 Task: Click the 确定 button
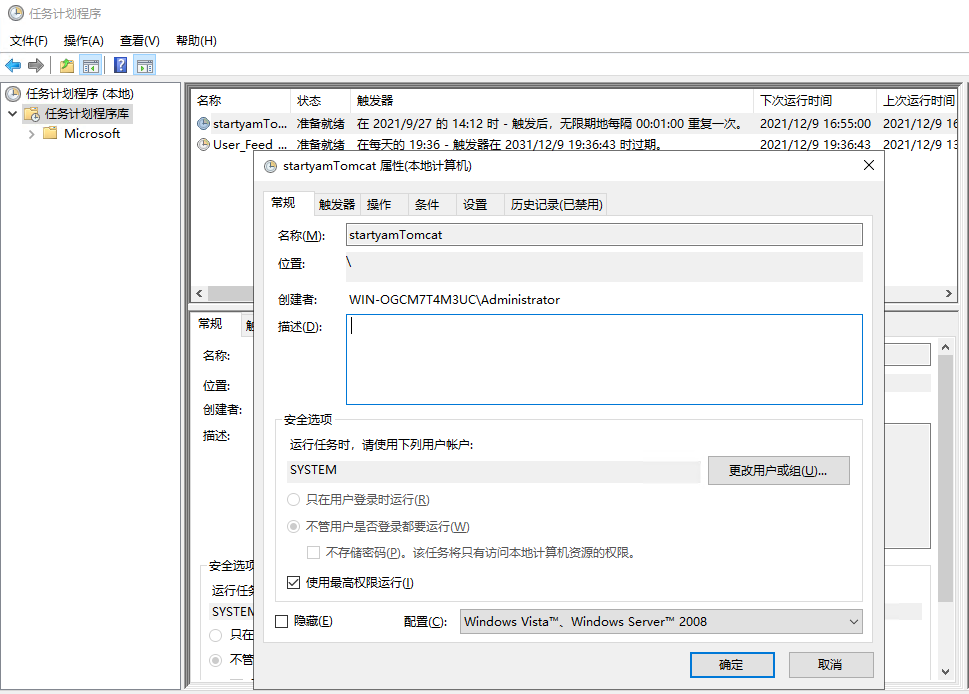coord(732,664)
